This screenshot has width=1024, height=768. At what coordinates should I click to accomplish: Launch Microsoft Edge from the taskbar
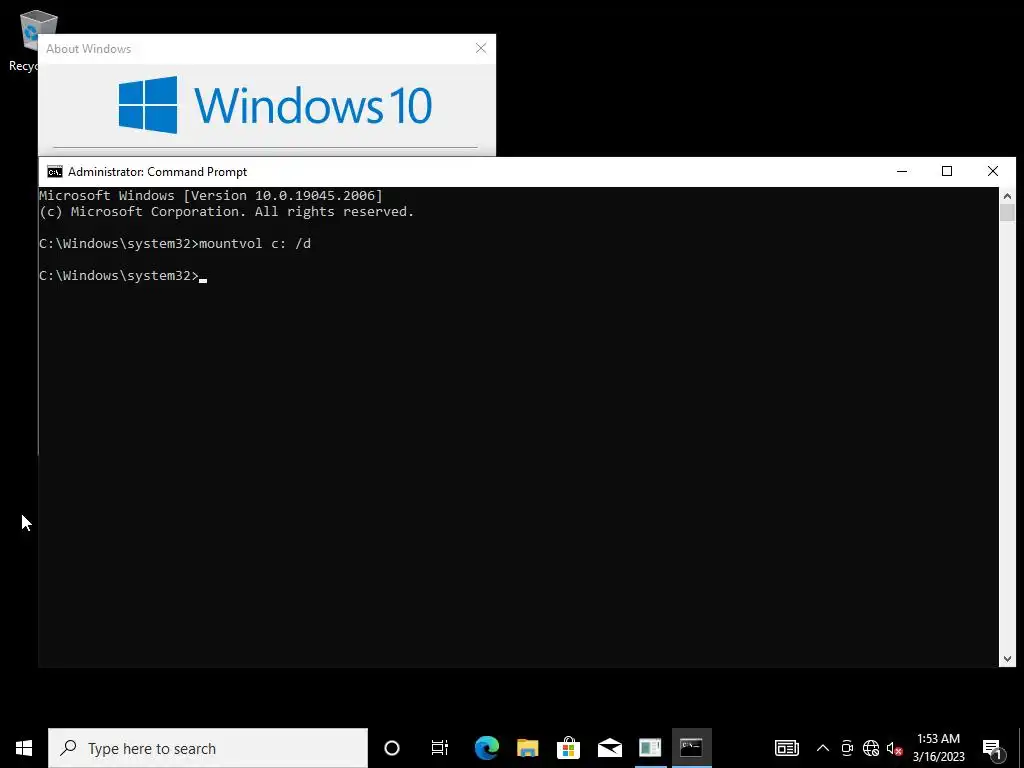(487, 748)
